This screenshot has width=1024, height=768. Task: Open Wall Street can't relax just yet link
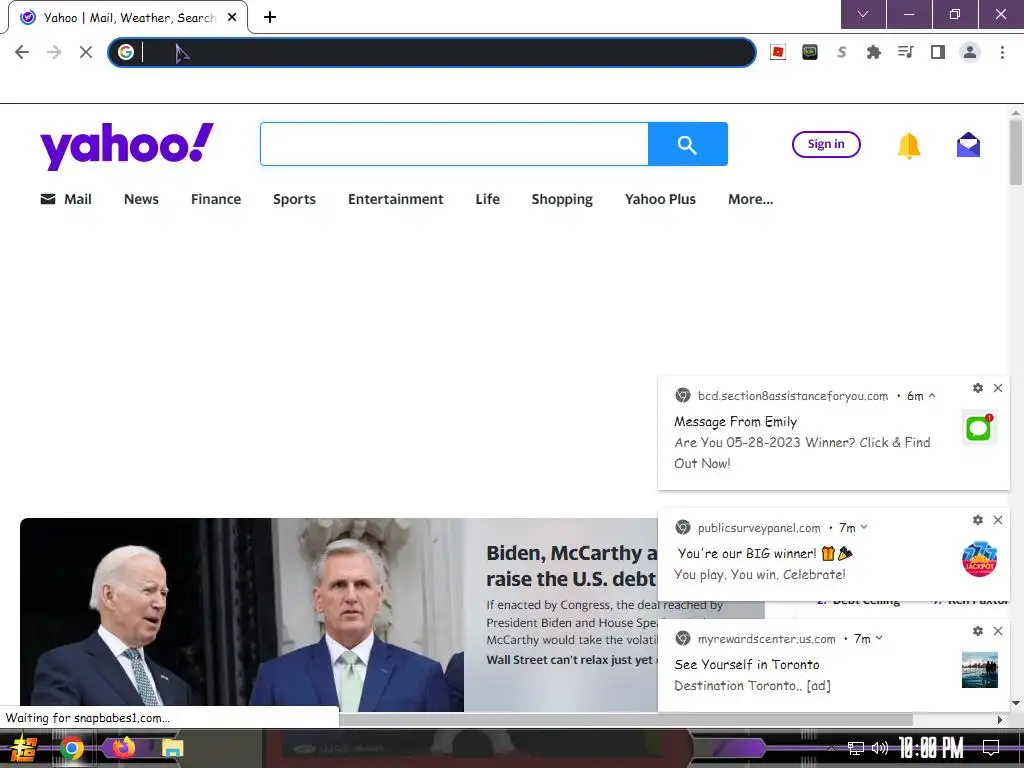[x=569, y=660]
